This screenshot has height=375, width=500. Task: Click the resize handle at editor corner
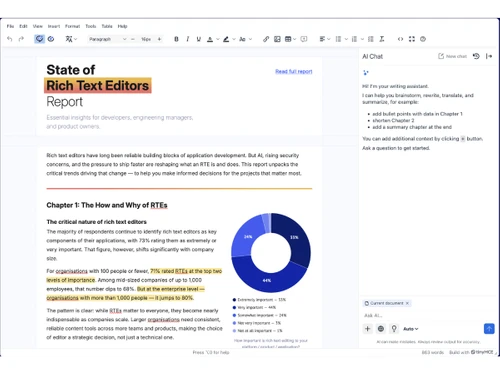coord(496,353)
